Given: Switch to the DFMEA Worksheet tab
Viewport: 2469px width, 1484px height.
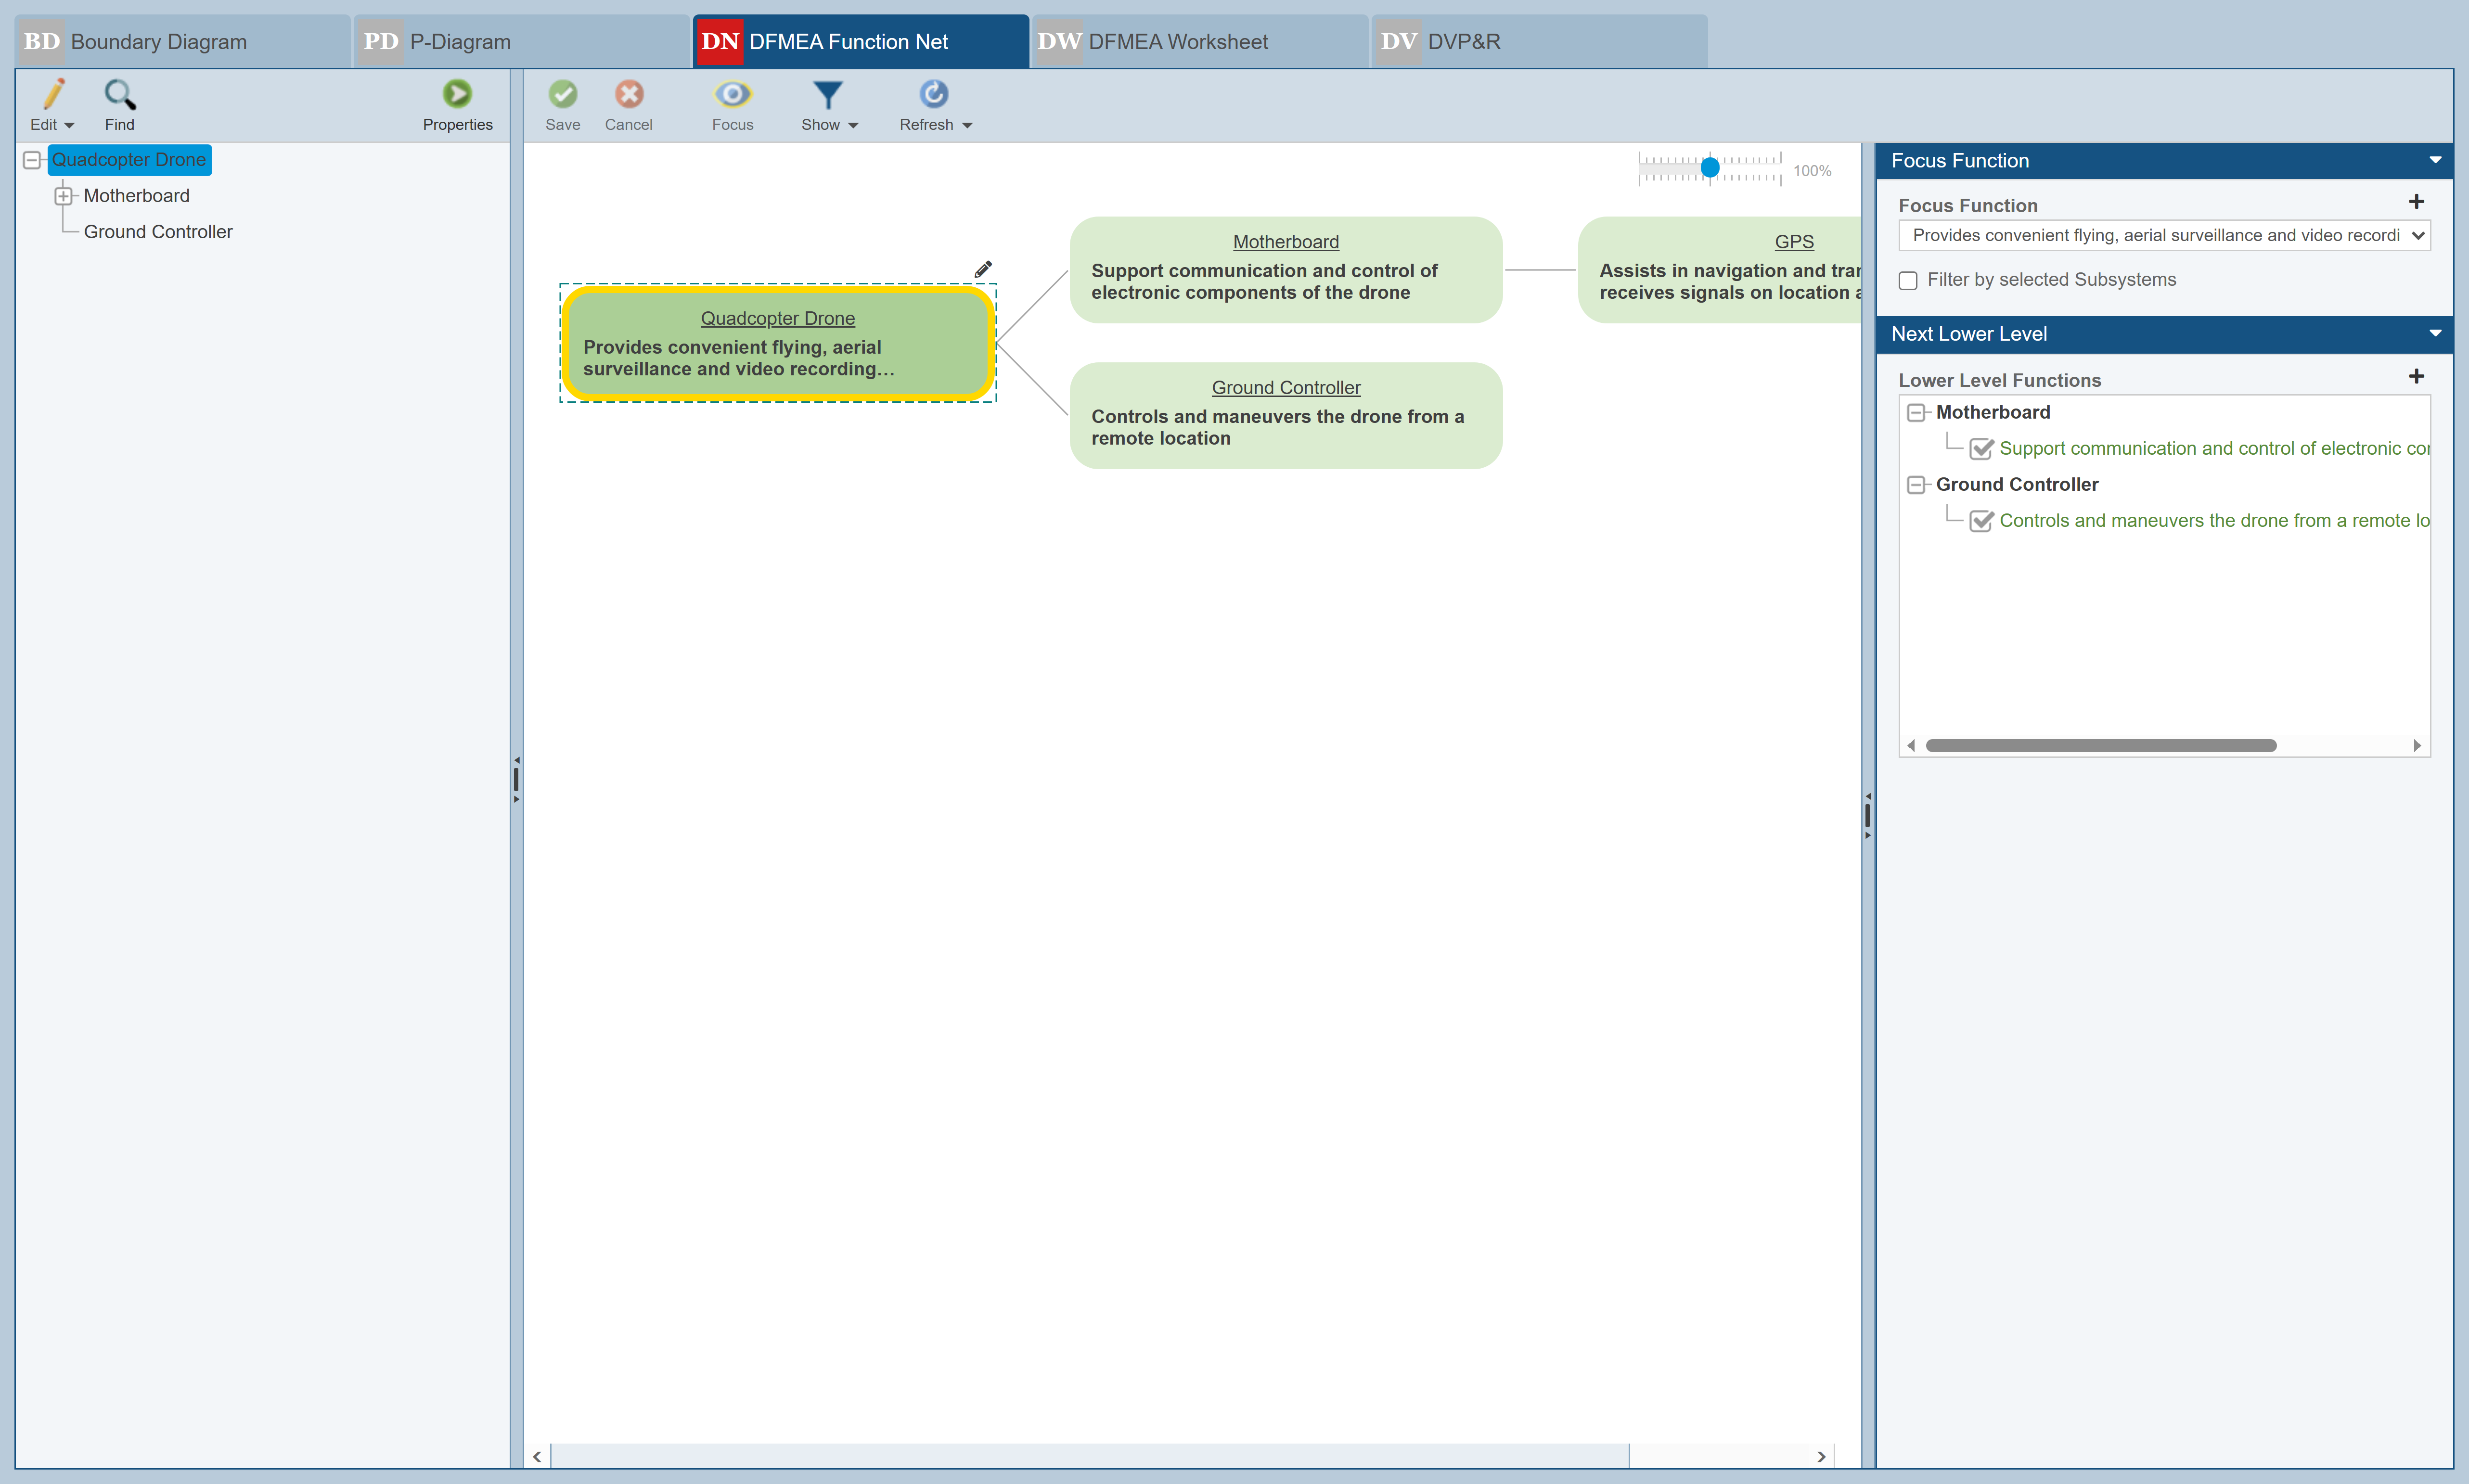Looking at the screenshot, I should coord(1177,42).
